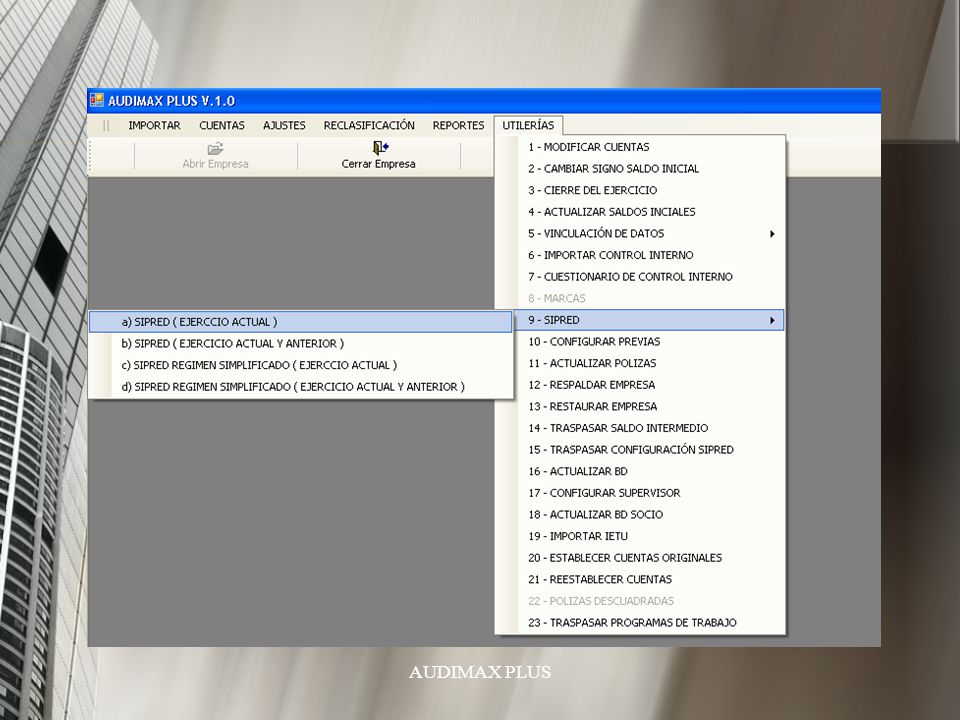The width and height of the screenshot is (960, 720).
Task: Click the Abrir Empresa folder icon
Action: click(216, 148)
